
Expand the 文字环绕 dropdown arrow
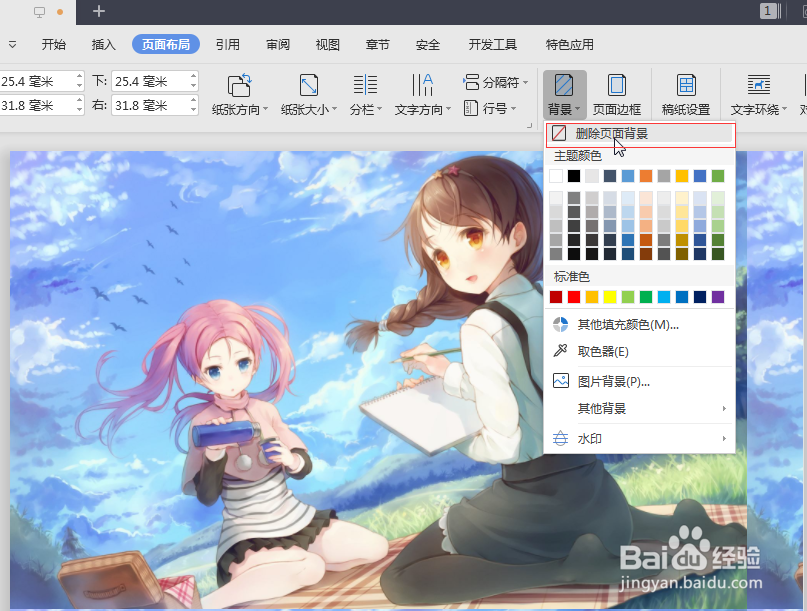coord(784,109)
